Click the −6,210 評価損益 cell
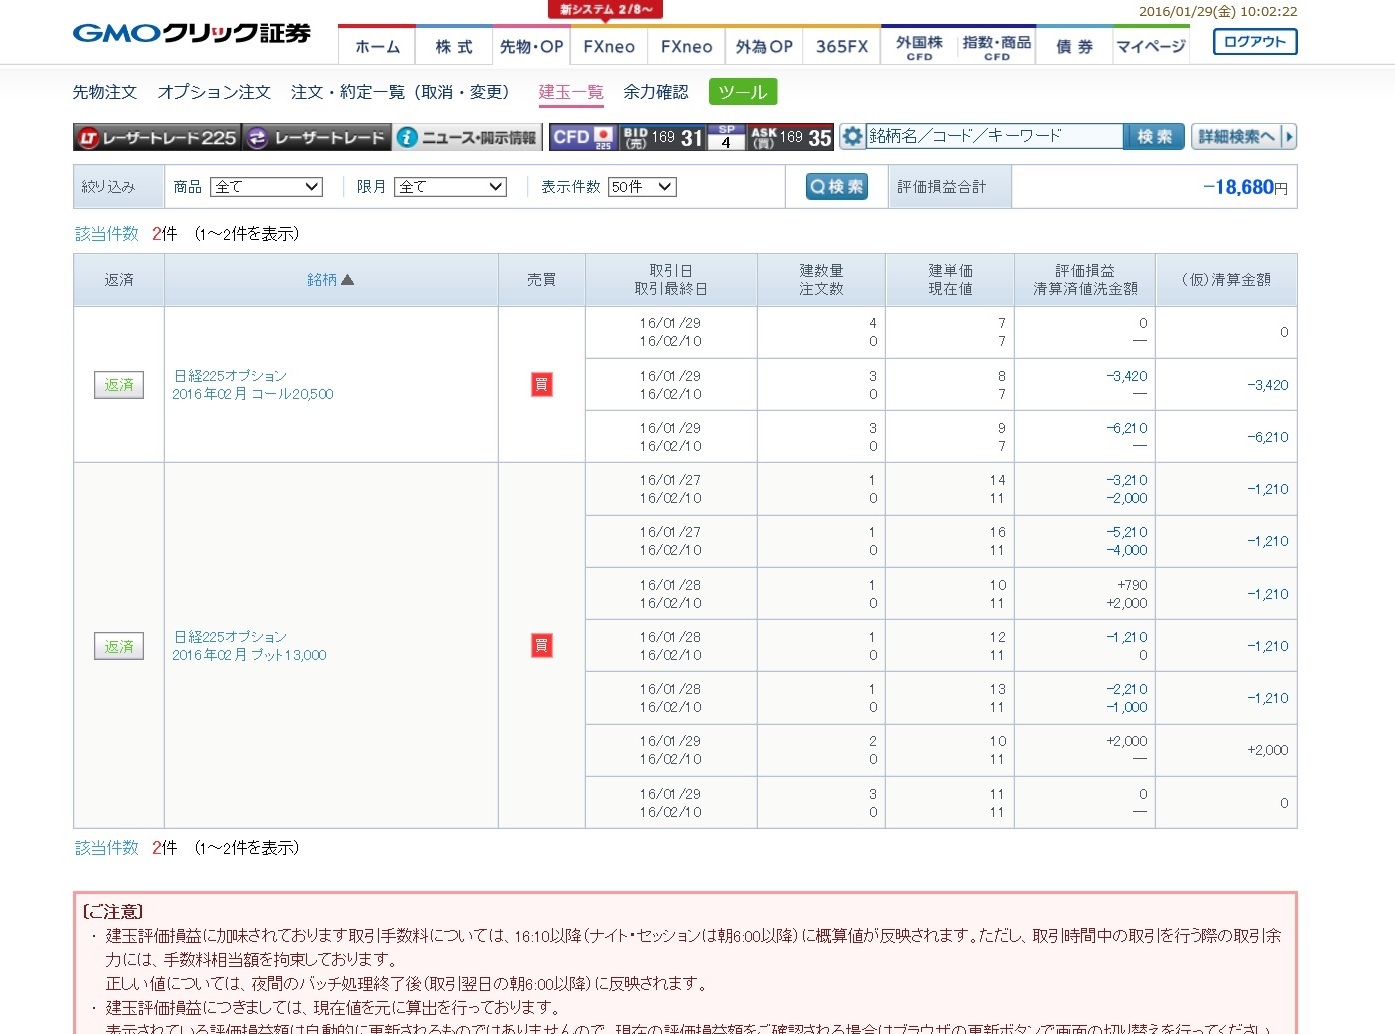Screen dimensions: 1395x1034 (x=1127, y=428)
